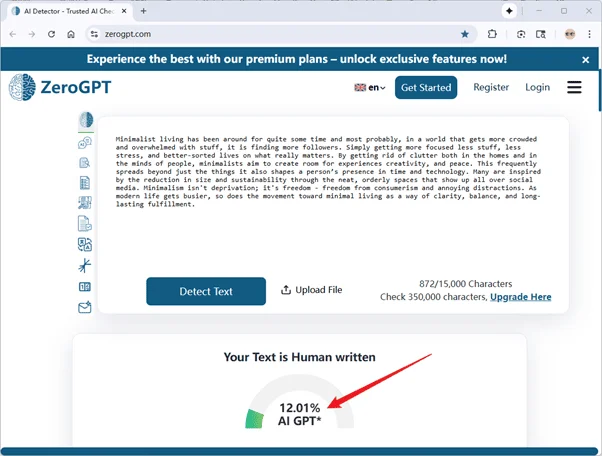The image size is (602, 456).
Task: Open the plagiarism checker document-magnifier icon
Action: point(84,163)
